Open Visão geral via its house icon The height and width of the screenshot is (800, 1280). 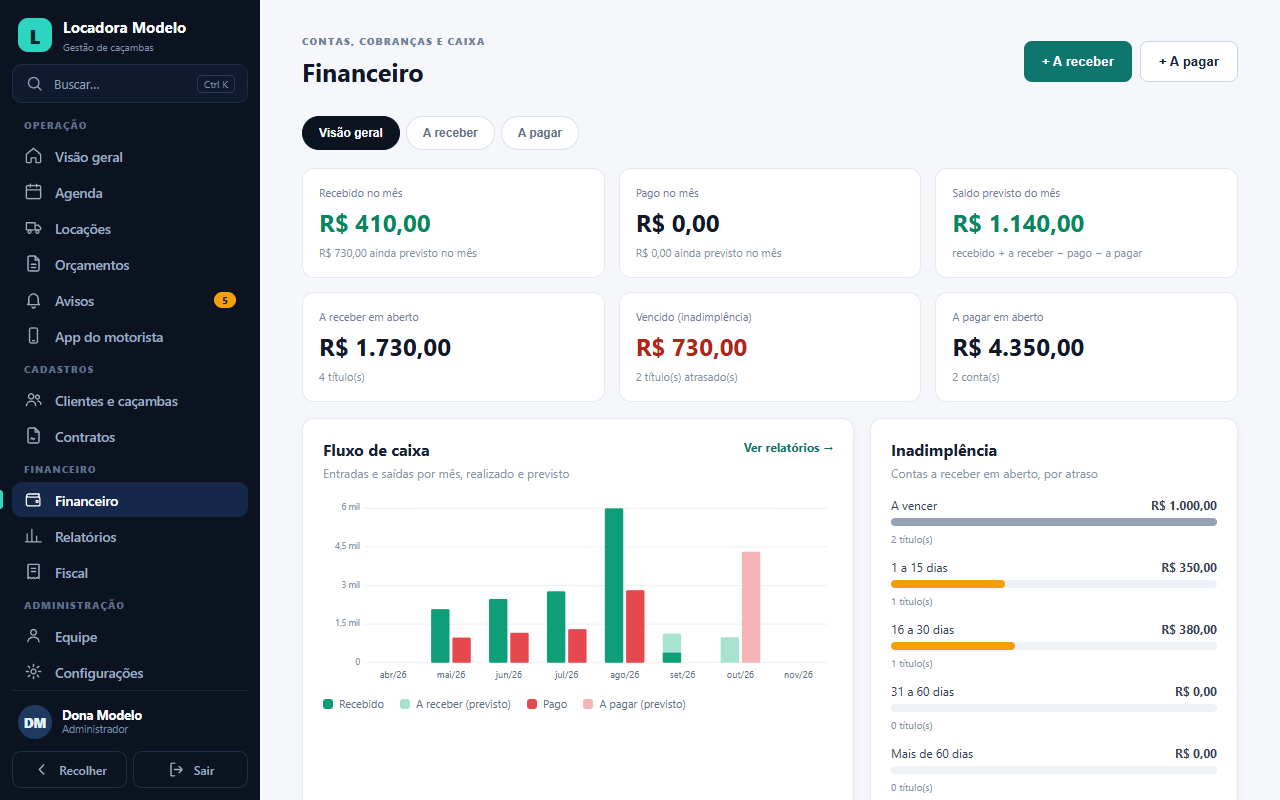(34, 157)
